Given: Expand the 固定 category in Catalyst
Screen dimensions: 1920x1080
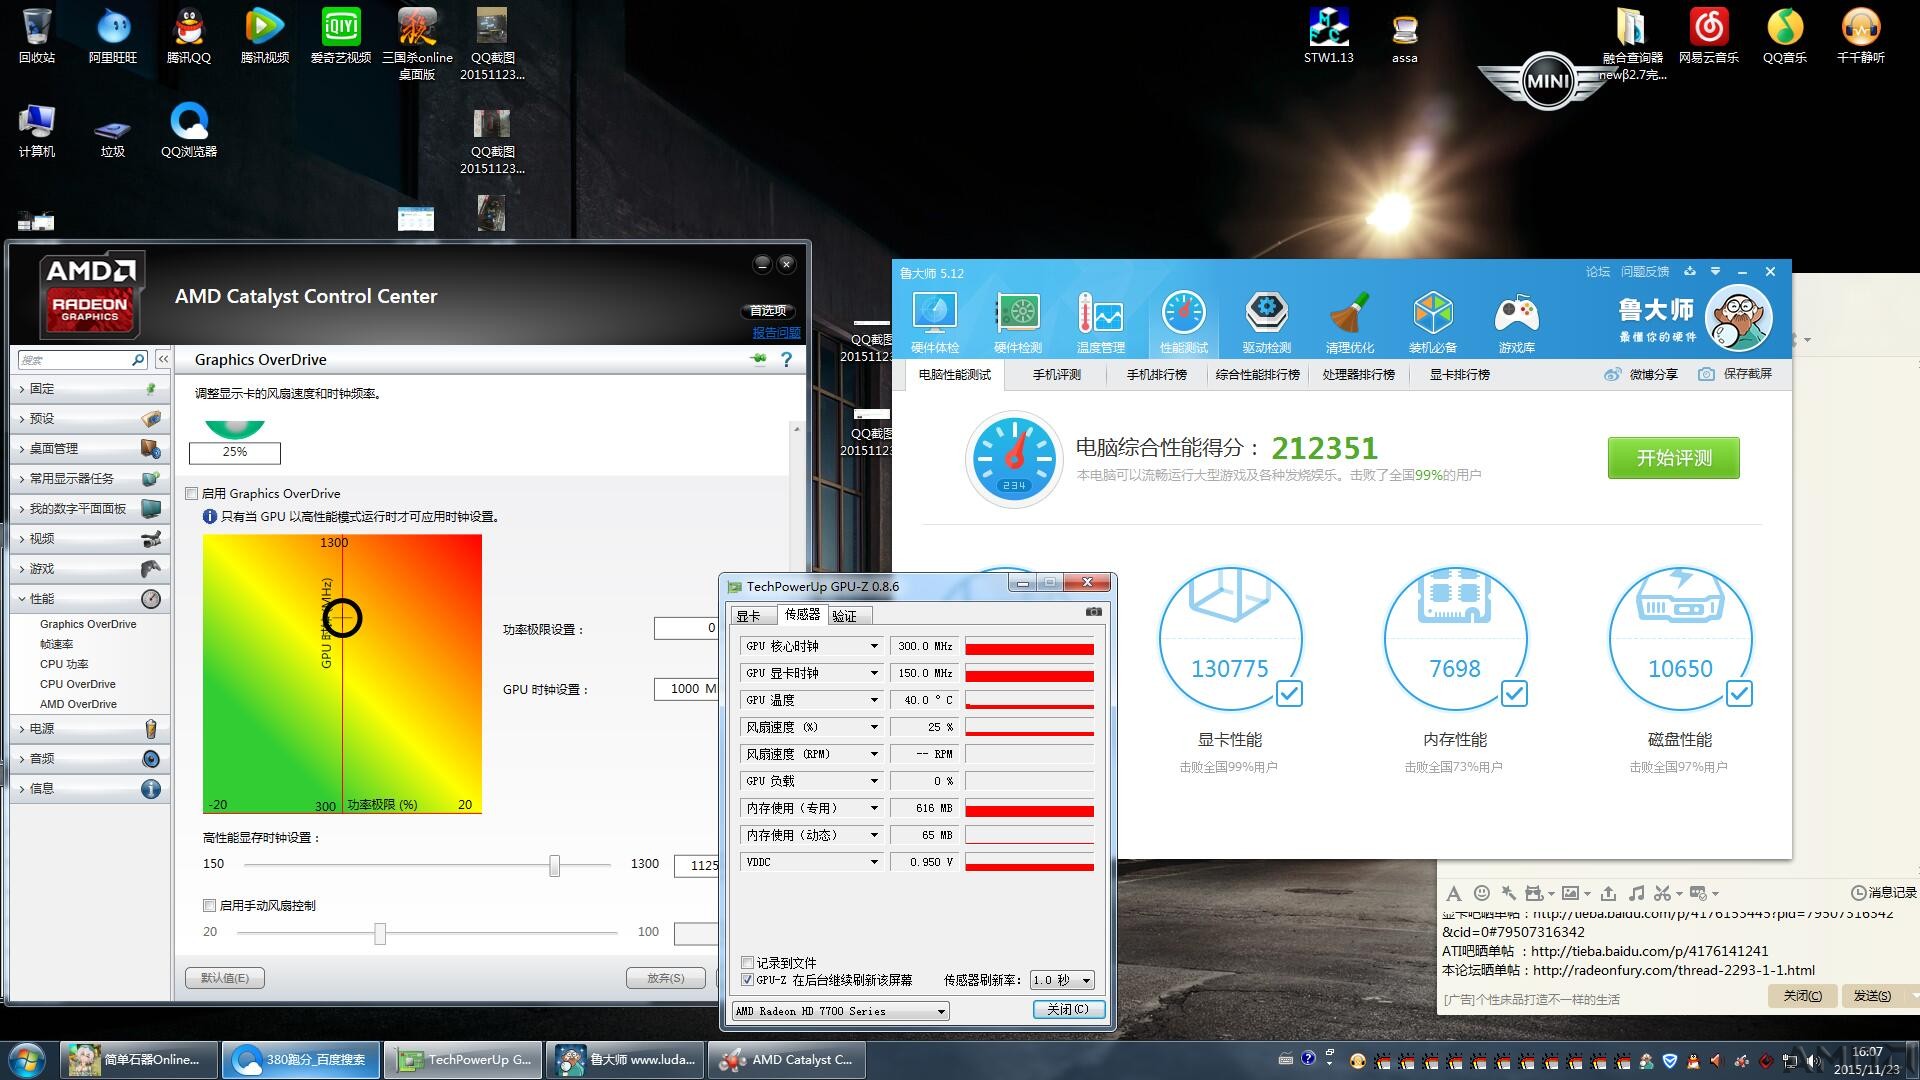Looking at the screenshot, I should click(x=90, y=389).
